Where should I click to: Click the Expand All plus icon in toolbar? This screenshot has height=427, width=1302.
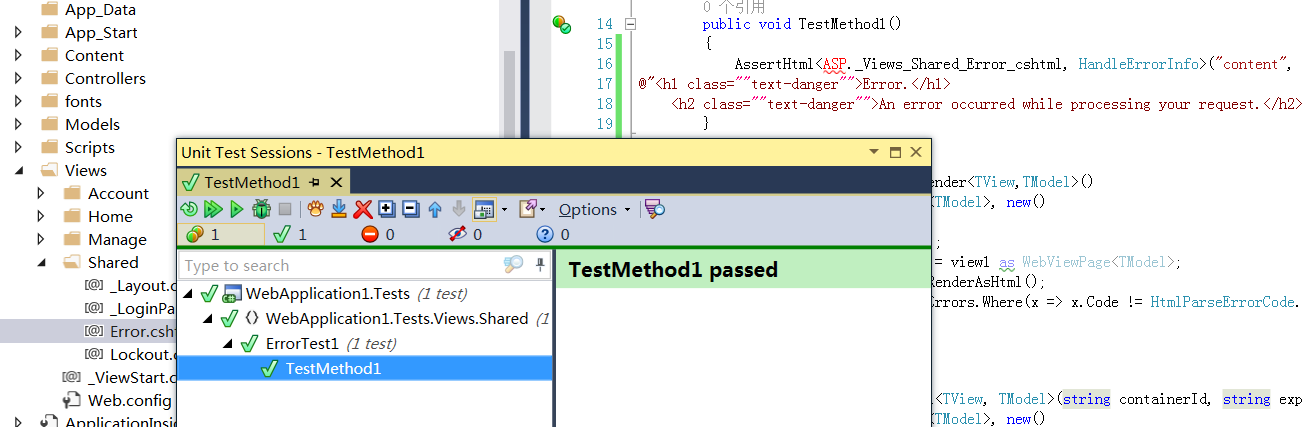[x=387, y=209]
